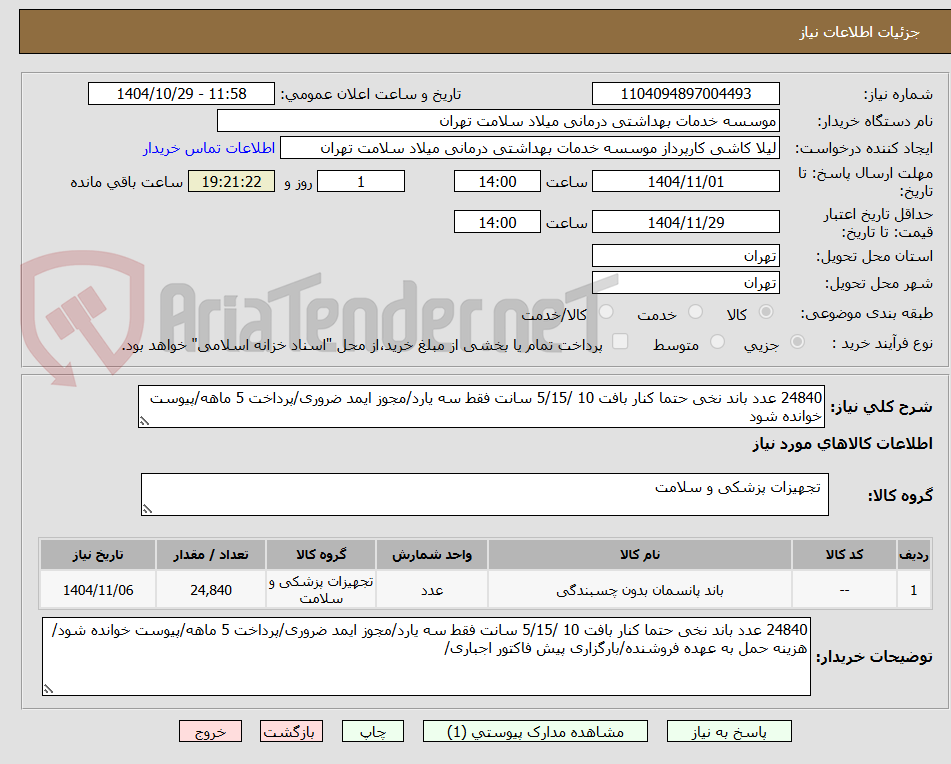Click quantity cell 24,840
Image resolution: width=951 pixels, height=764 pixels.
click(210, 590)
